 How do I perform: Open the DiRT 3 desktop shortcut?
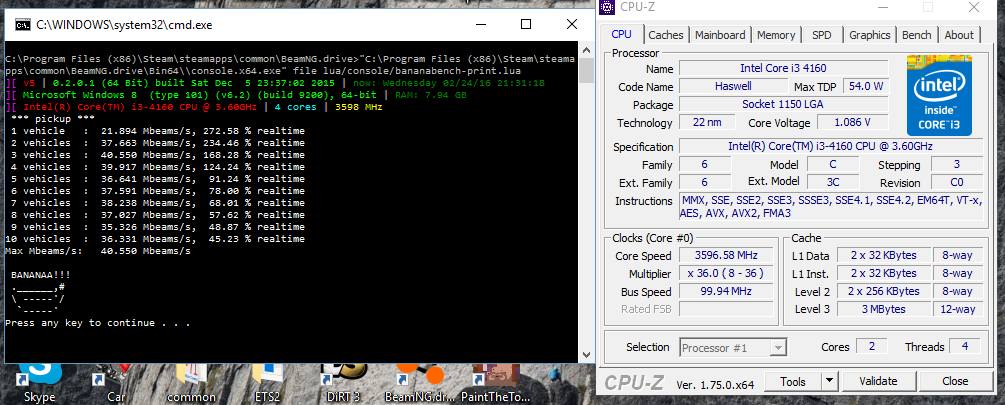[343, 384]
